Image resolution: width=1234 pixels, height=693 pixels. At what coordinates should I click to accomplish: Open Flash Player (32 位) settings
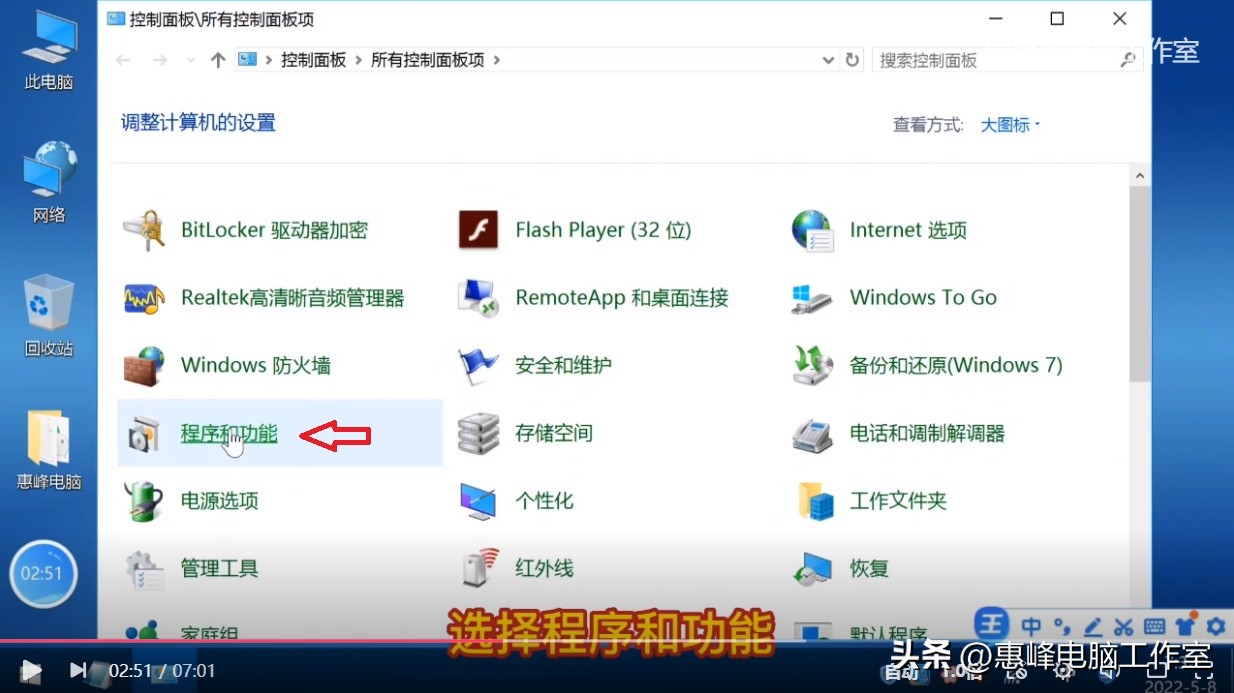coord(603,229)
